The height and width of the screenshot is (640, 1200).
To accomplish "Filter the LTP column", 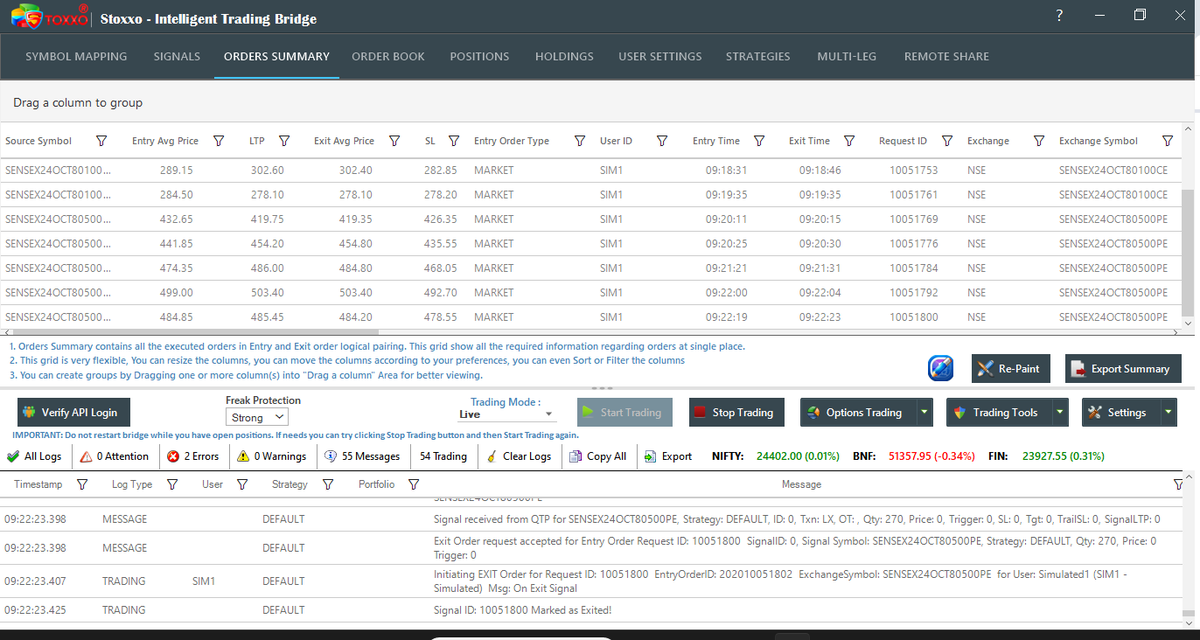I will click(x=284, y=141).
